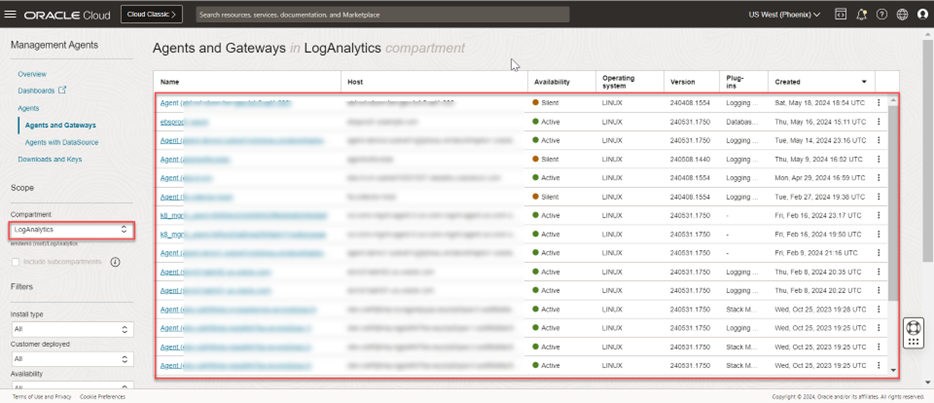Select Agents and Gateways menu item
This screenshot has height=403, width=934.
[x=60, y=126]
